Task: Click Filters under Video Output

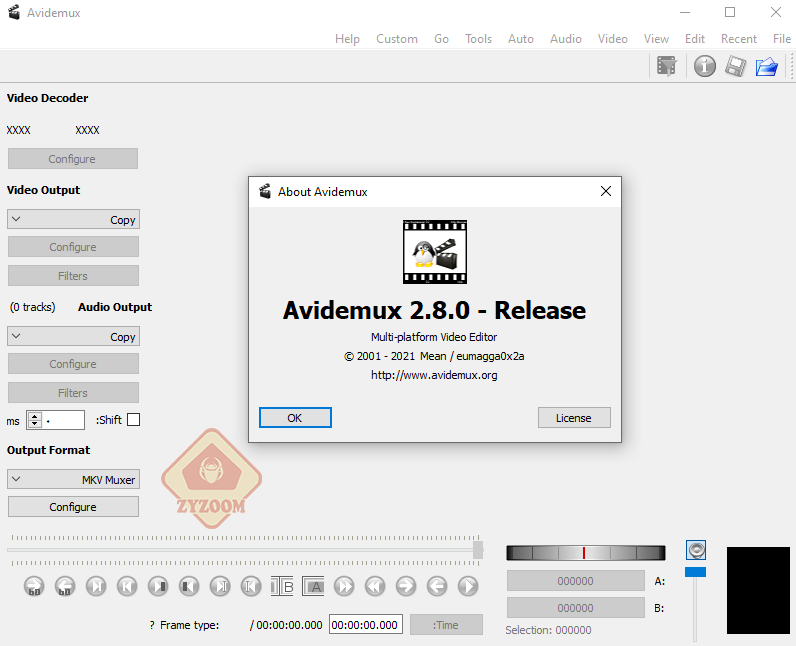Action: tap(73, 276)
